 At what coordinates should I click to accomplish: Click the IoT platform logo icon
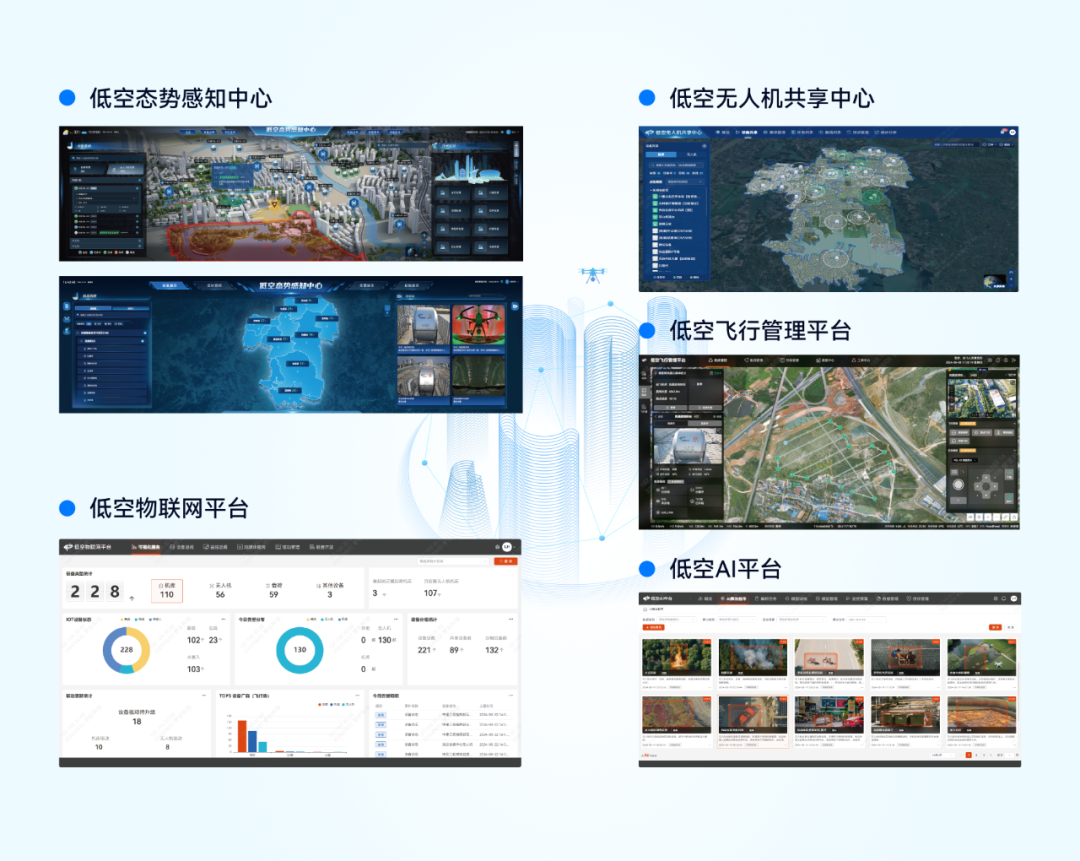[x=69, y=547]
